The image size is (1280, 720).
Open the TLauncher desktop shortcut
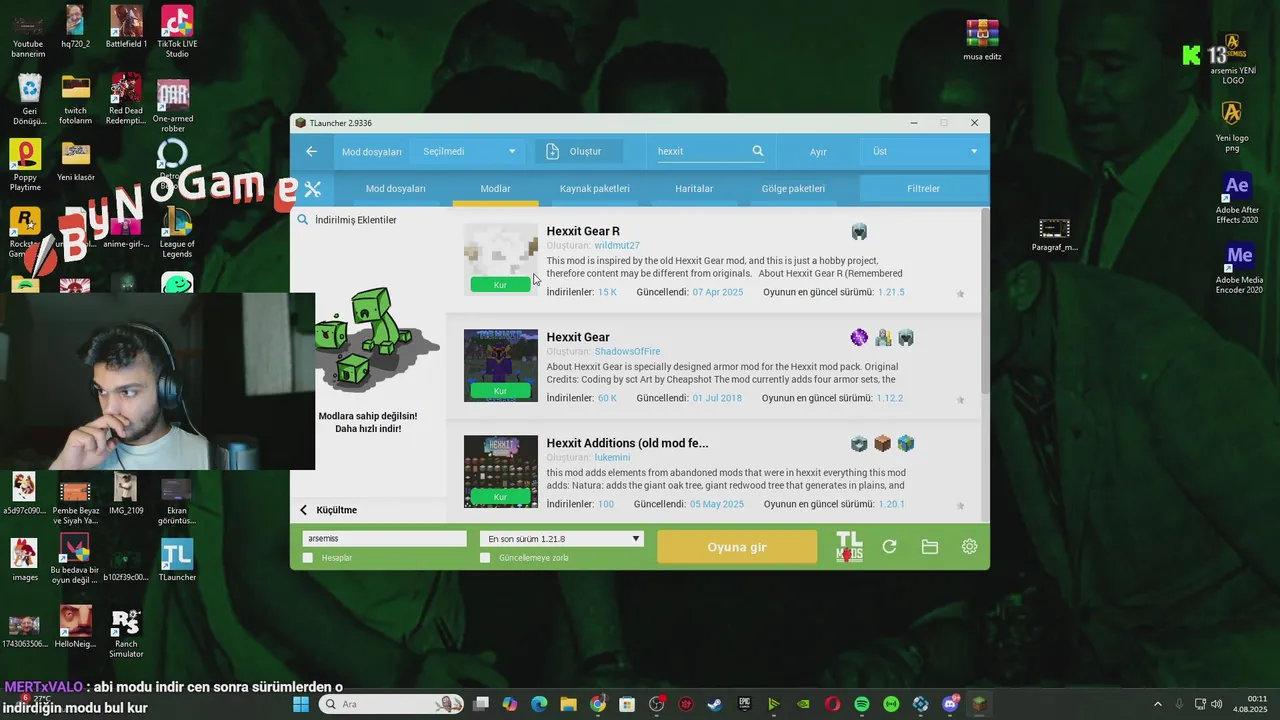[x=177, y=560]
